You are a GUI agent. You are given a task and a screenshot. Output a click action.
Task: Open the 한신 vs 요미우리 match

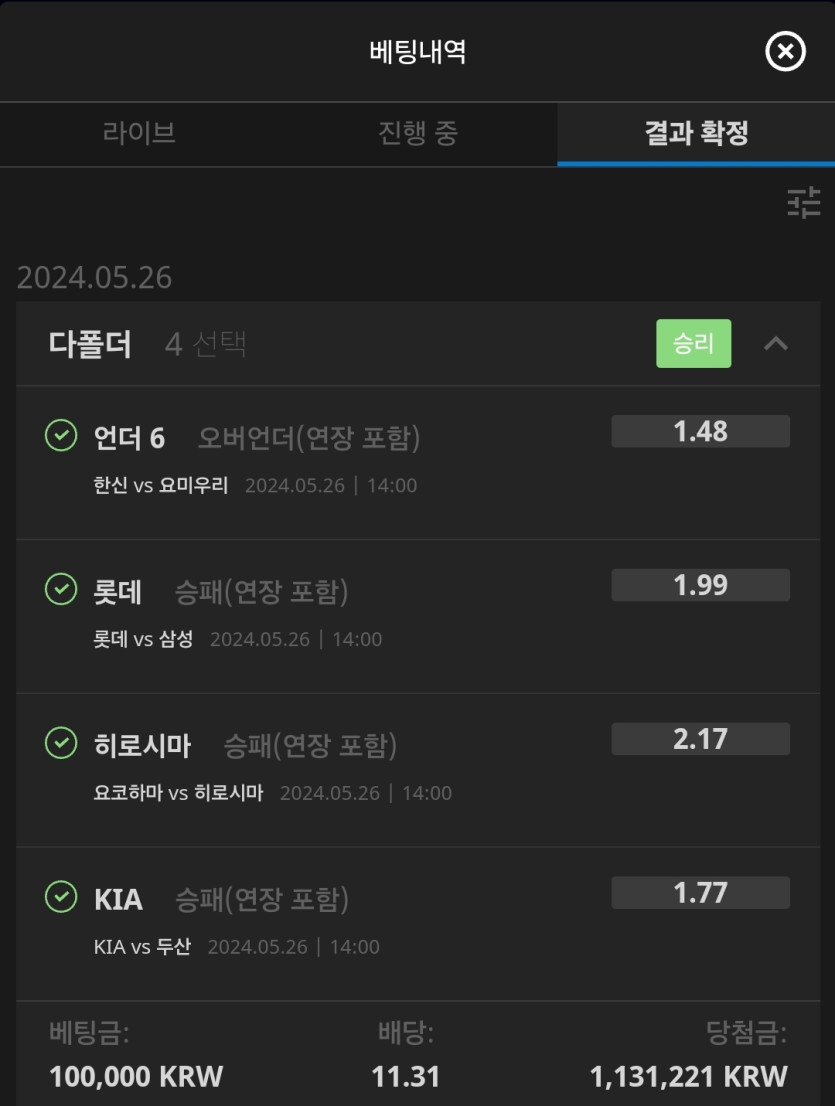tap(161, 486)
